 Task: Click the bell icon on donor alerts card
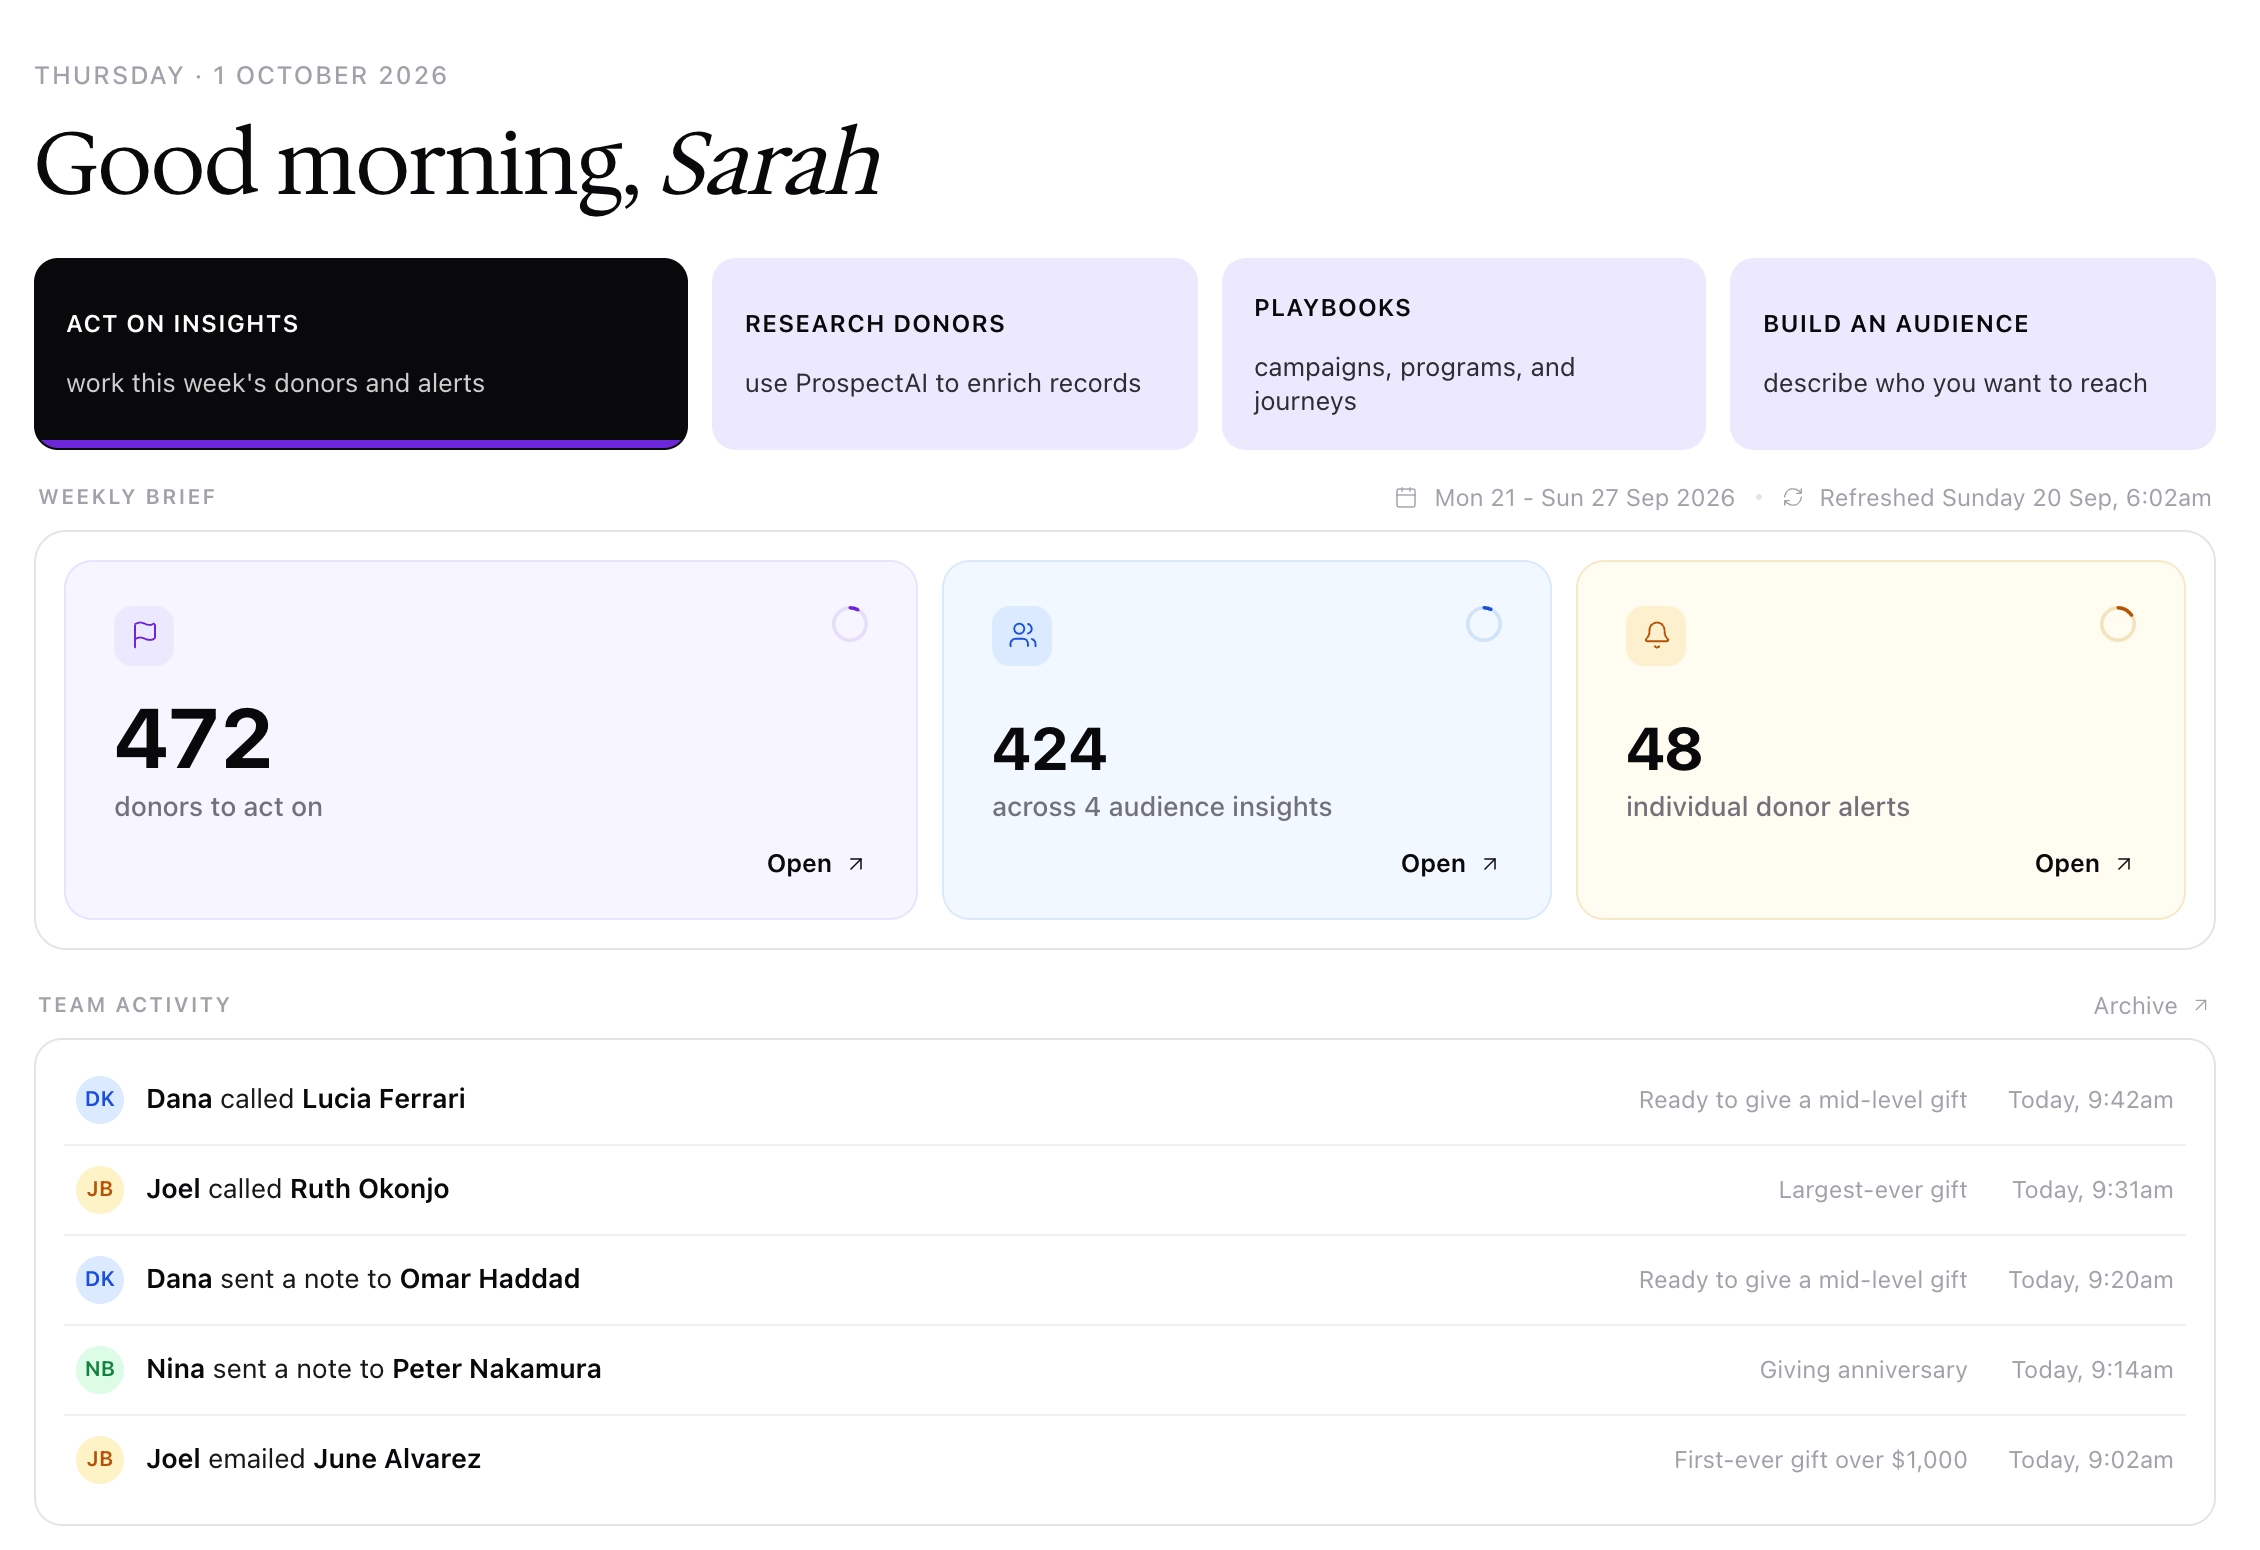(x=1656, y=635)
